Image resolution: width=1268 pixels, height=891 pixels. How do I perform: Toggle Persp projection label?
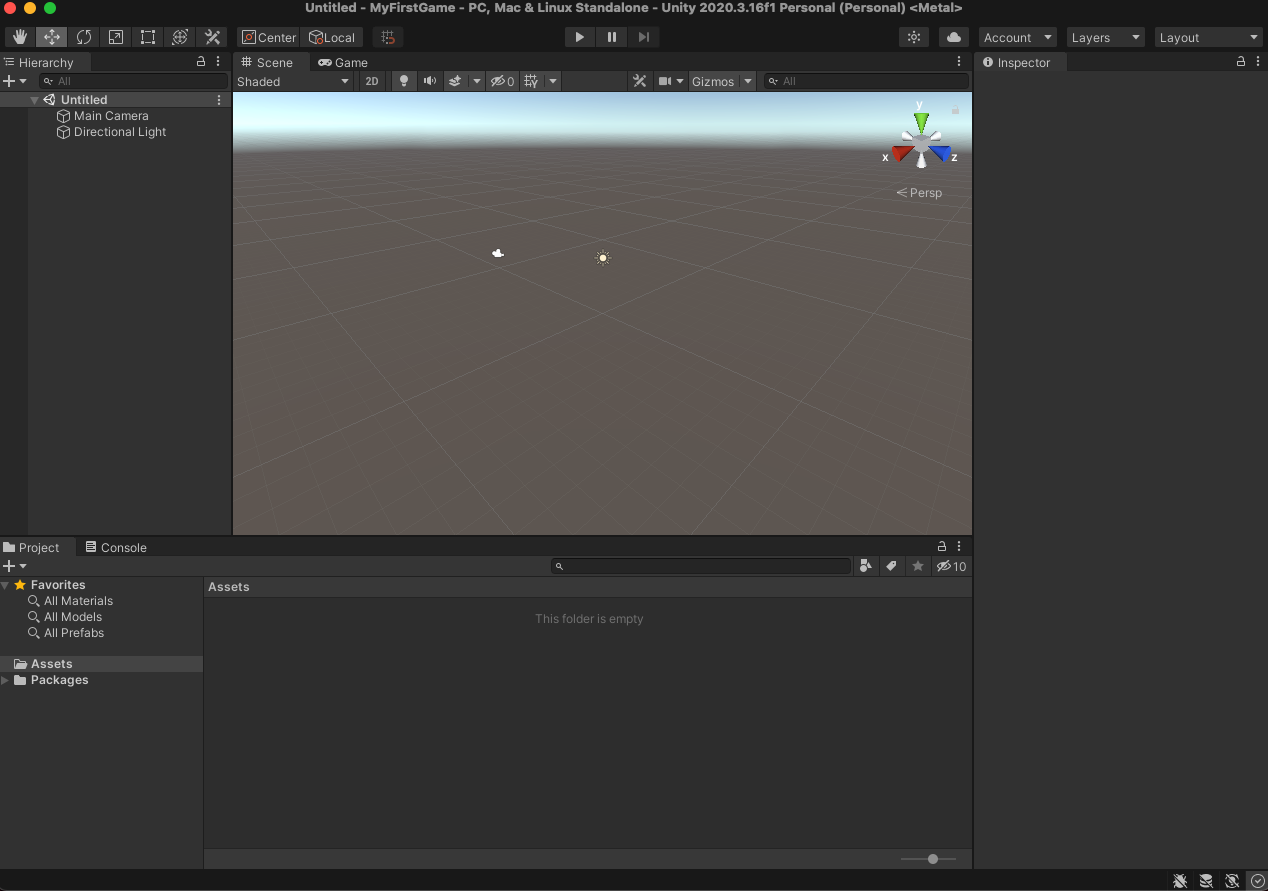pos(919,193)
